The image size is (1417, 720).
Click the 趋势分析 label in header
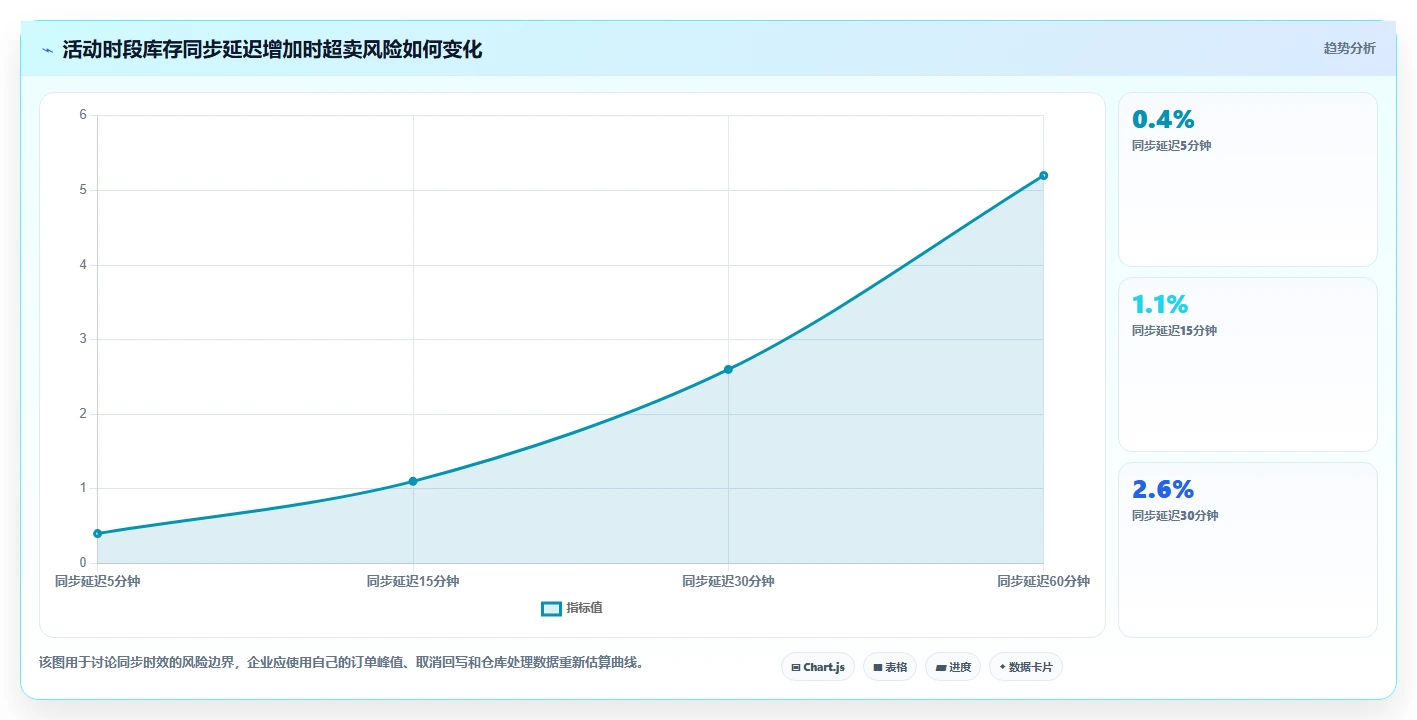(1349, 48)
